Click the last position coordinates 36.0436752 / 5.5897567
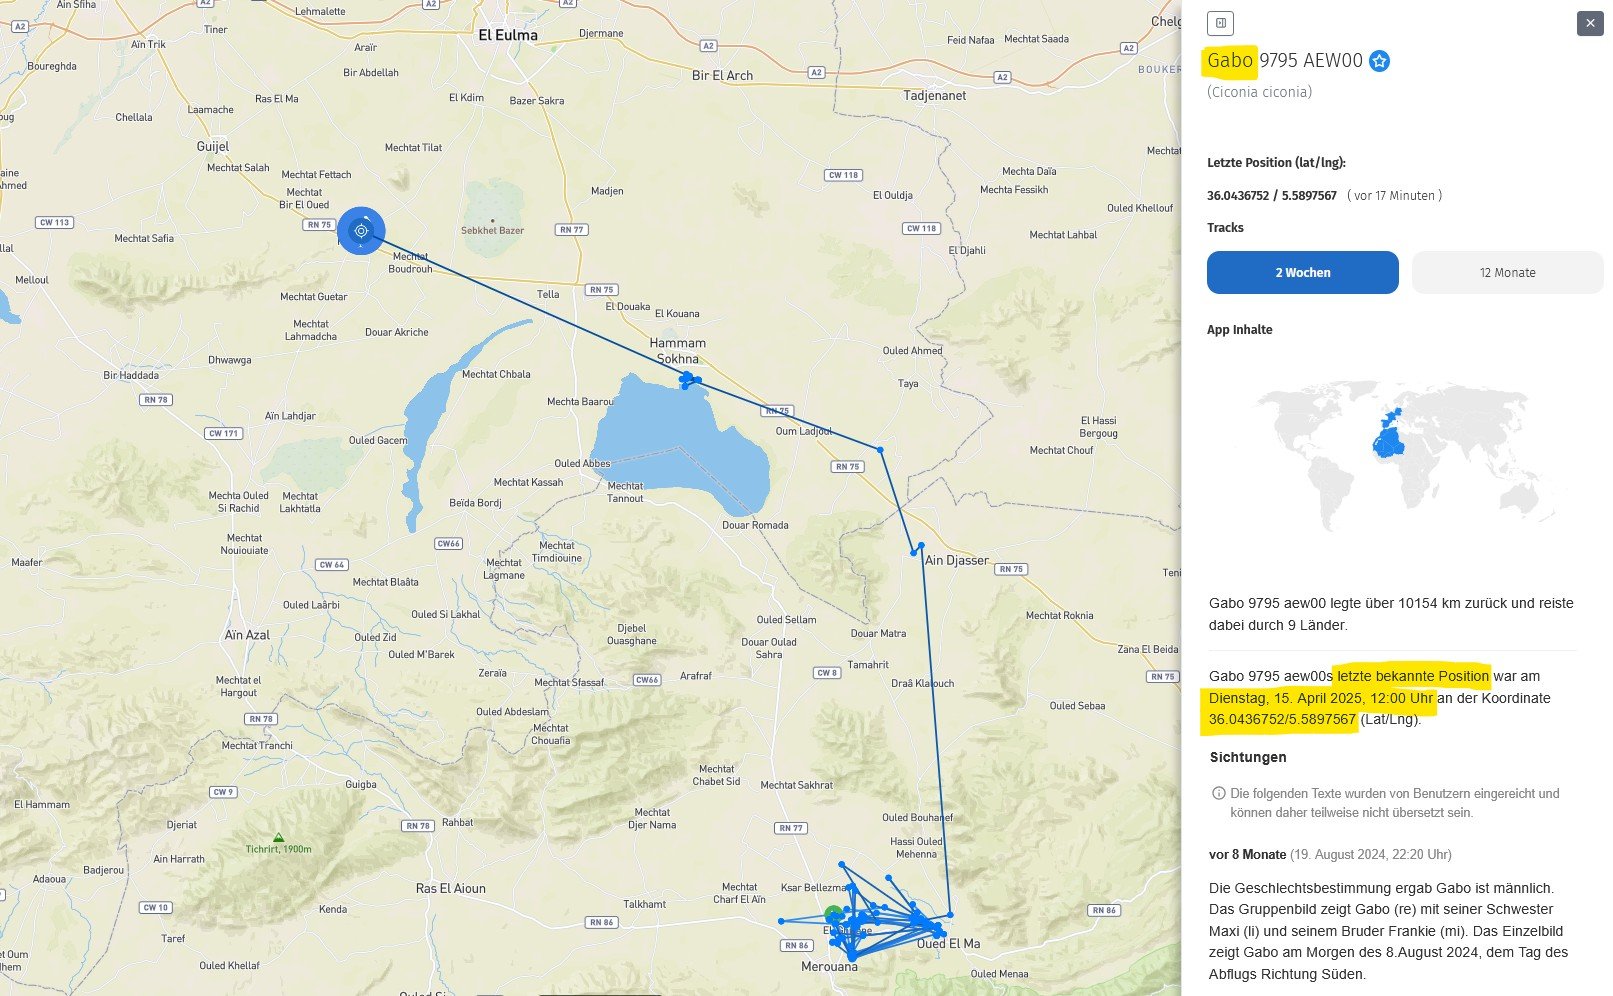The image size is (1613, 996). click(1271, 196)
